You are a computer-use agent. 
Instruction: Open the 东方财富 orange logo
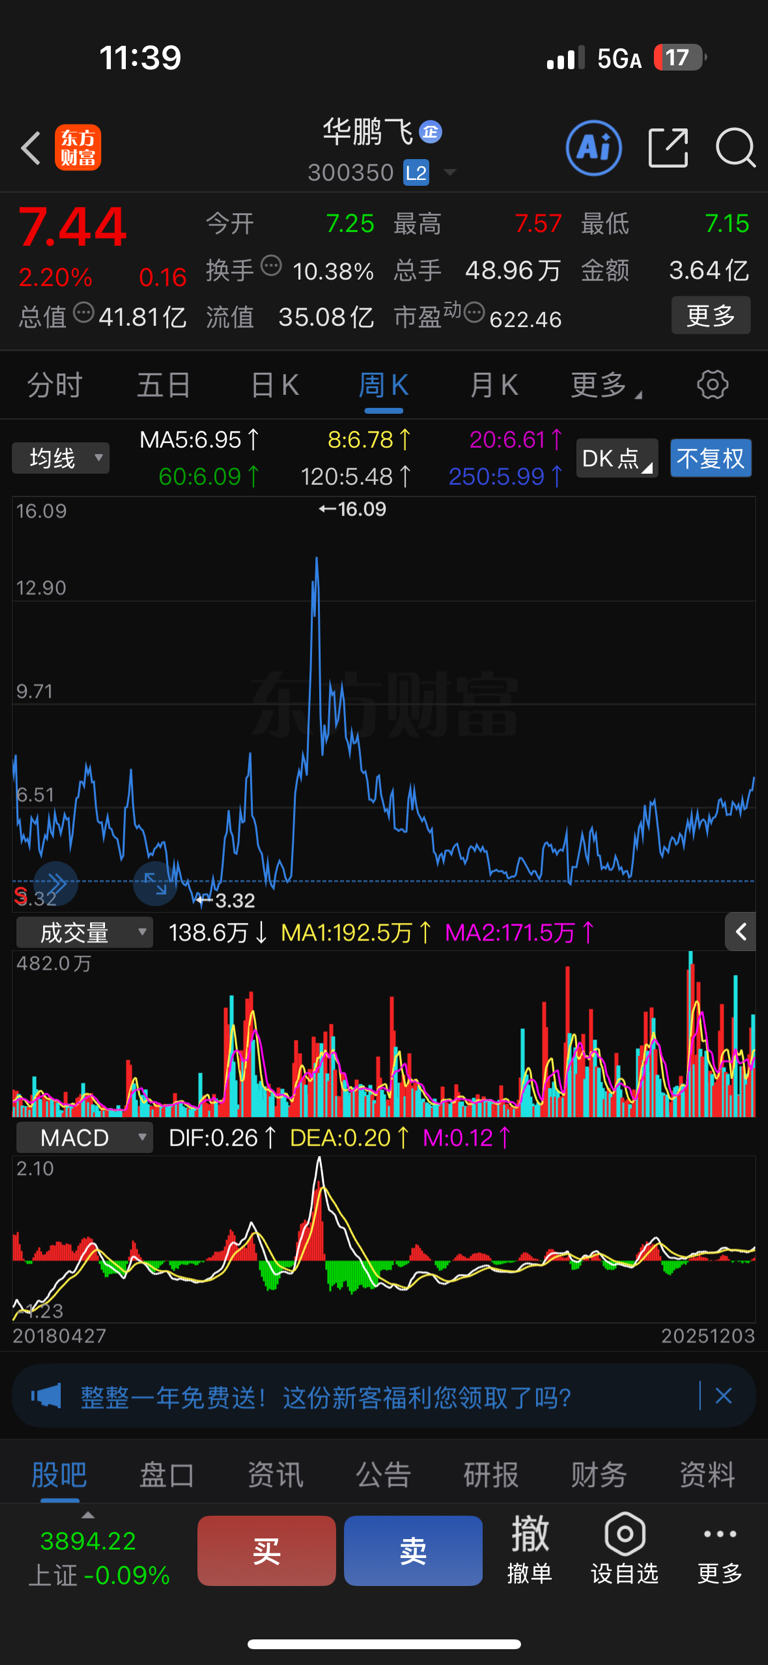pyautogui.click(x=78, y=148)
